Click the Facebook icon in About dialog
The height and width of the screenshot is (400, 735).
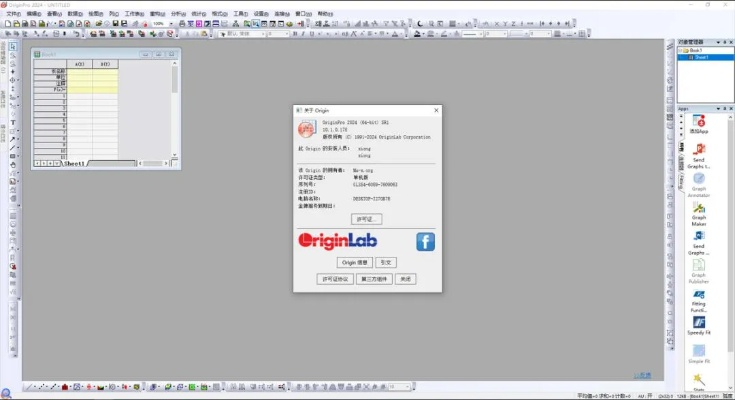pyautogui.click(x=425, y=241)
